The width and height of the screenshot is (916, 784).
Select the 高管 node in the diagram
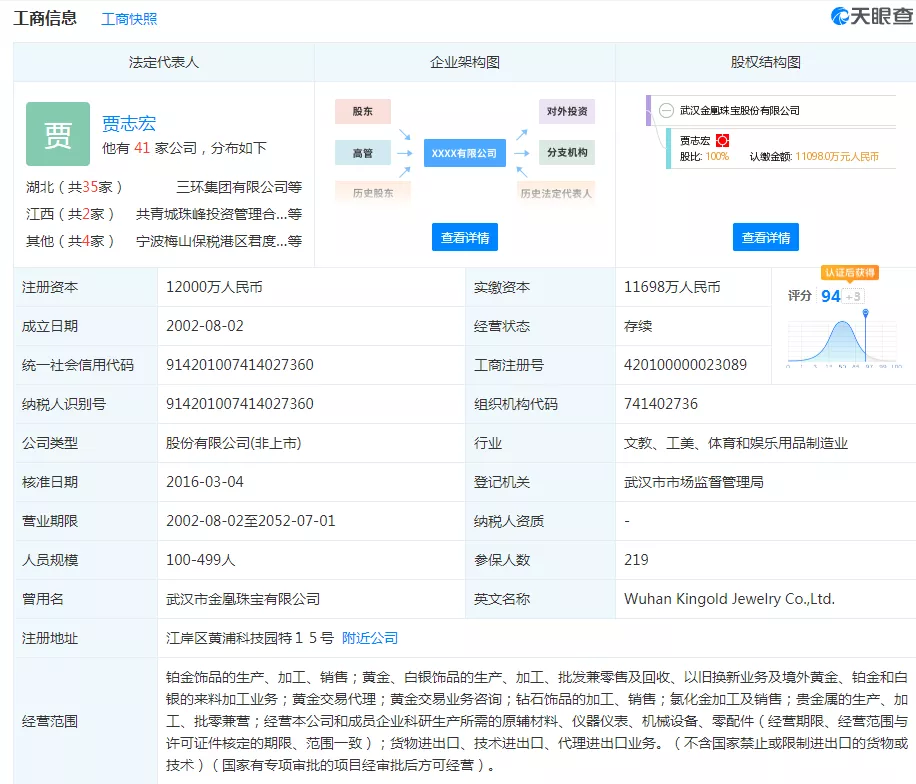coord(362,153)
